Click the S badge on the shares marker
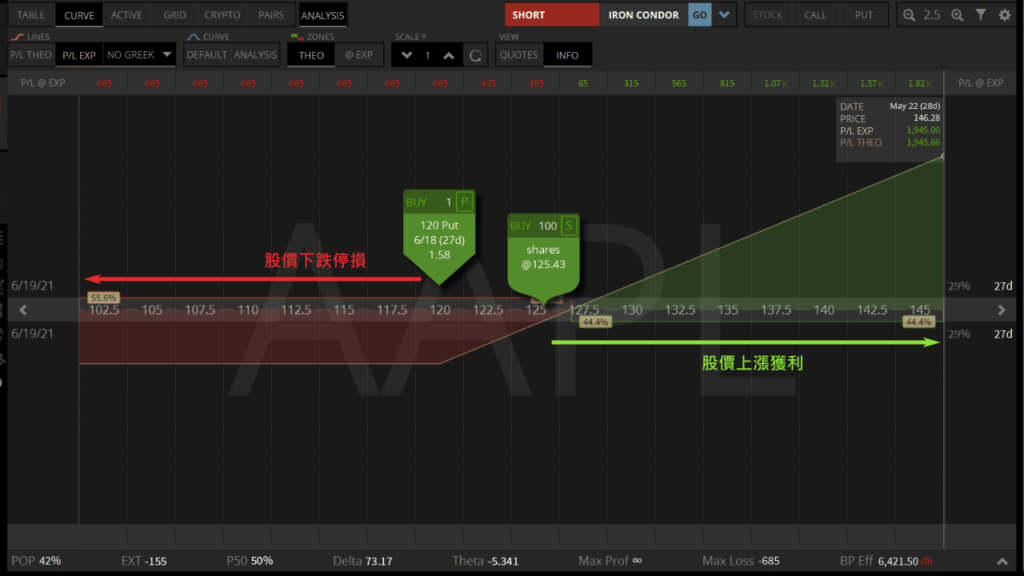Image resolution: width=1024 pixels, height=576 pixels. click(x=569, y=226)
